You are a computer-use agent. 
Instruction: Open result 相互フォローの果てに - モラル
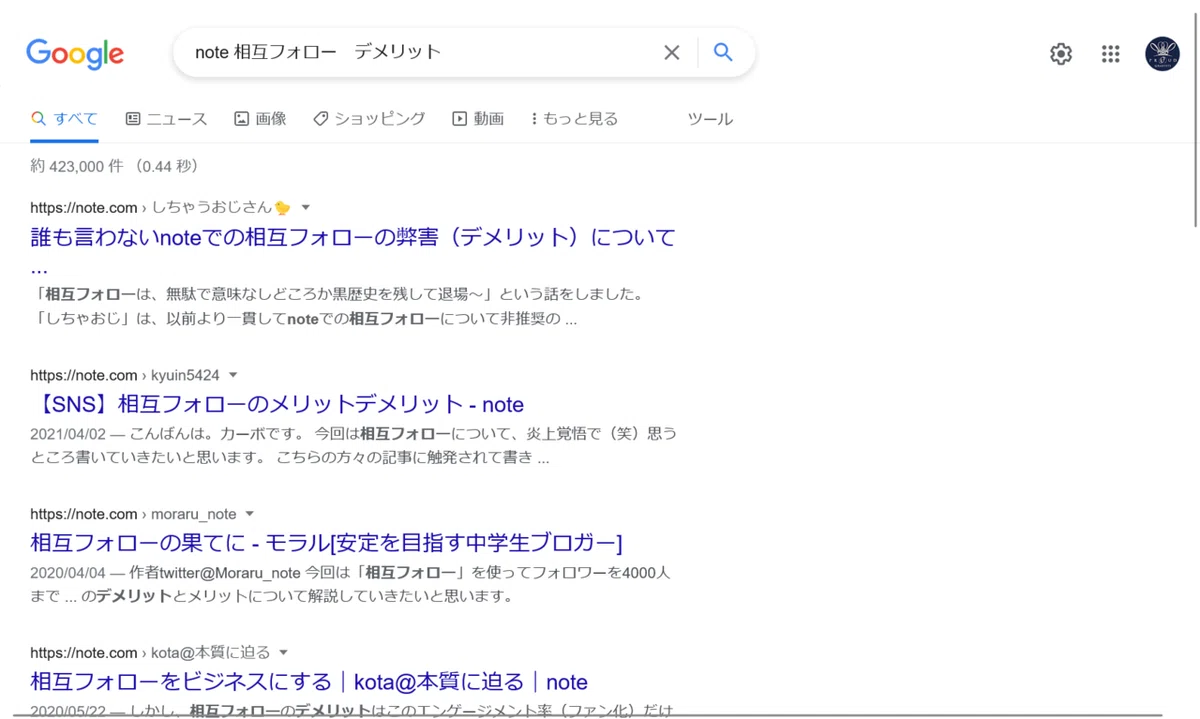(326, 543)
